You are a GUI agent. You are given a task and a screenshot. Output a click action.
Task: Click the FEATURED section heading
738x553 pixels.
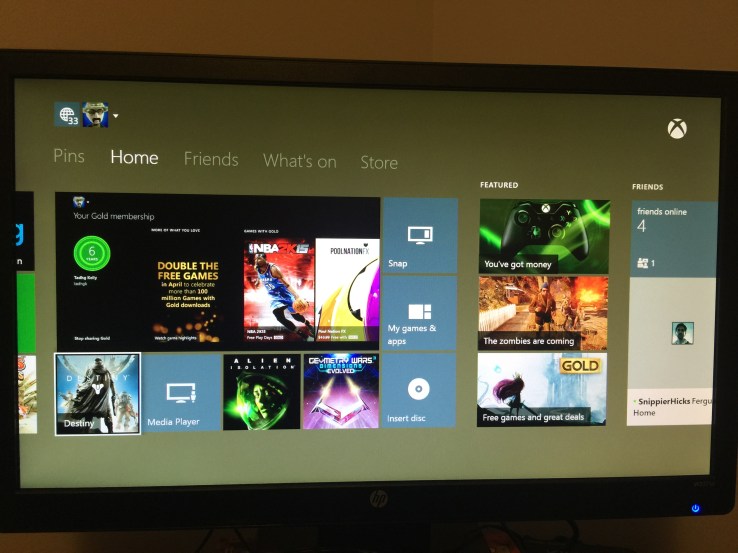(x=499, y=185)
